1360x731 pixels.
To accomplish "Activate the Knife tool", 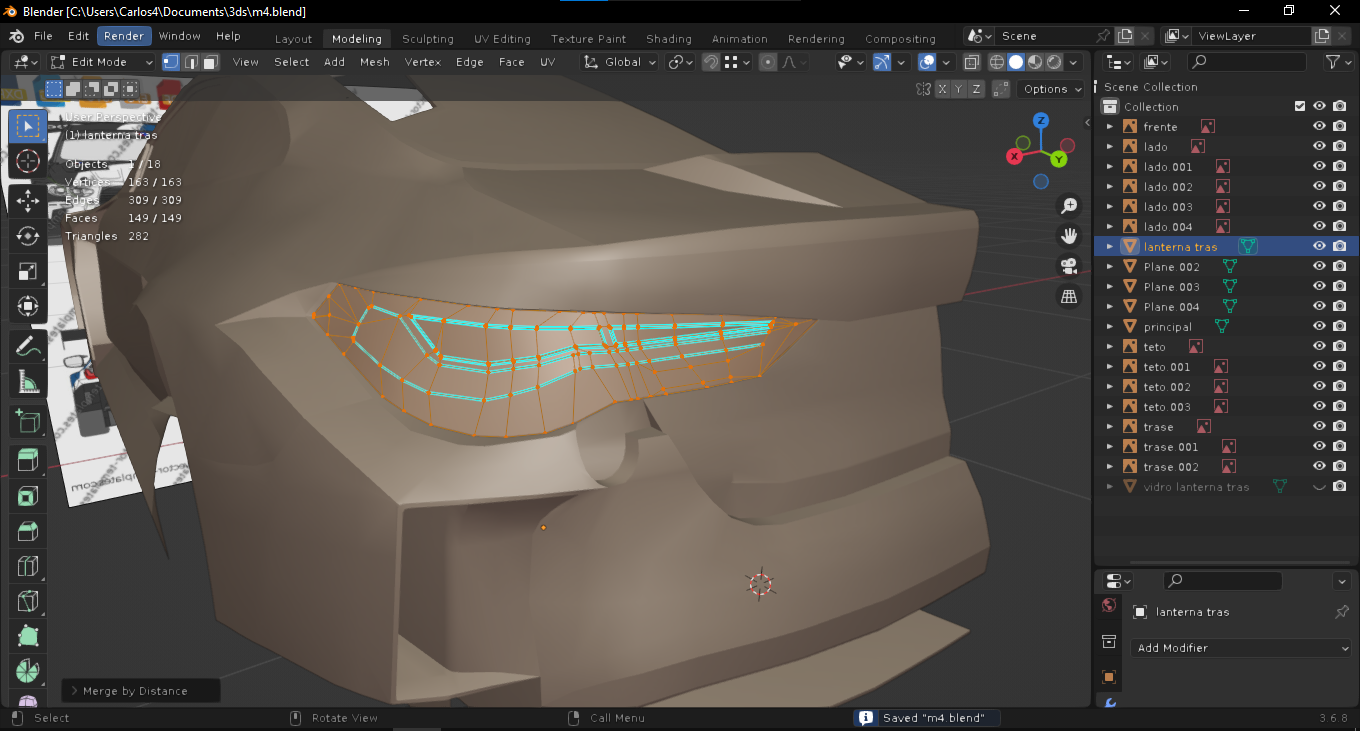I will pyautogui.click(x=28, y=602).
